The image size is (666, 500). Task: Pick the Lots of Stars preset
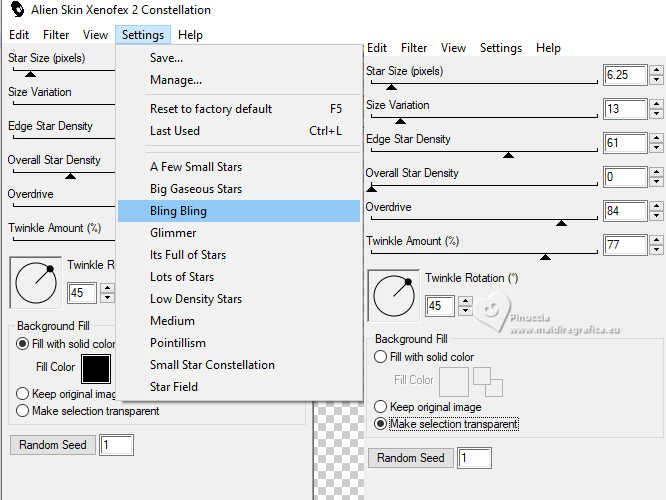[x=239, y=277]
